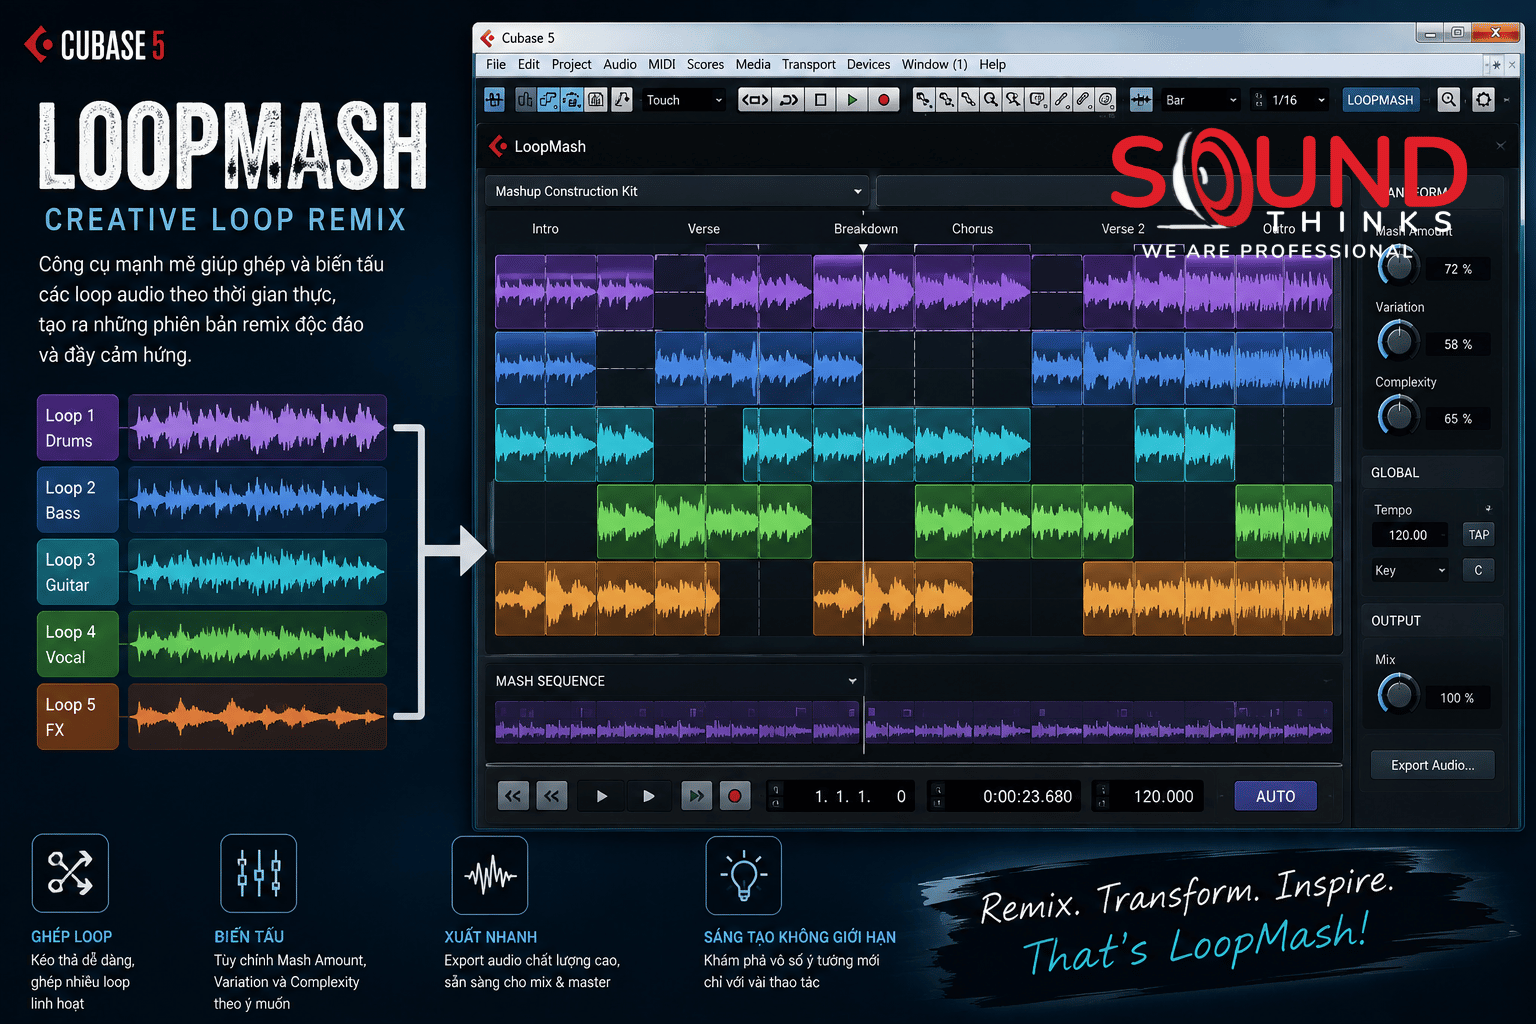This screenshot has height=1024, width=1536.
Task: Open the Project menu
Action: (x=571, y=64)
